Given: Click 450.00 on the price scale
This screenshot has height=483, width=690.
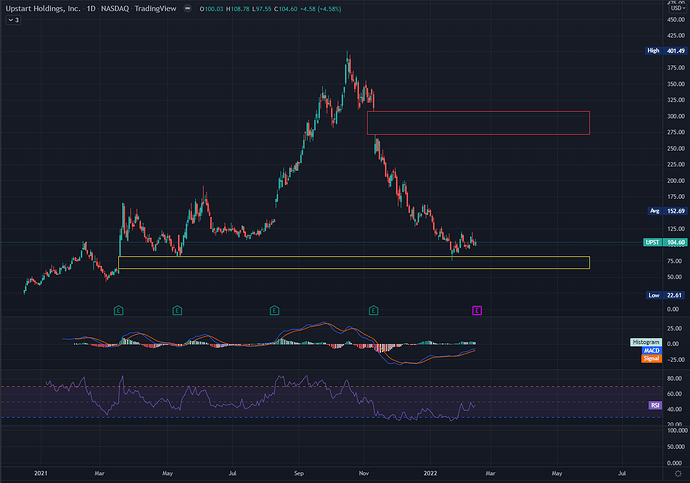Looking at the screenshot, I should click(676, 20).
